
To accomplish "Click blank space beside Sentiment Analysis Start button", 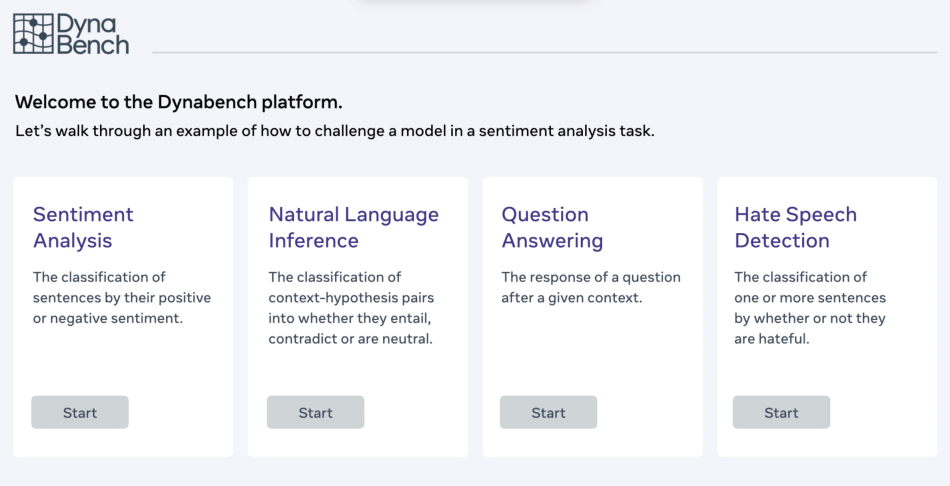I will tap(180, 412).
